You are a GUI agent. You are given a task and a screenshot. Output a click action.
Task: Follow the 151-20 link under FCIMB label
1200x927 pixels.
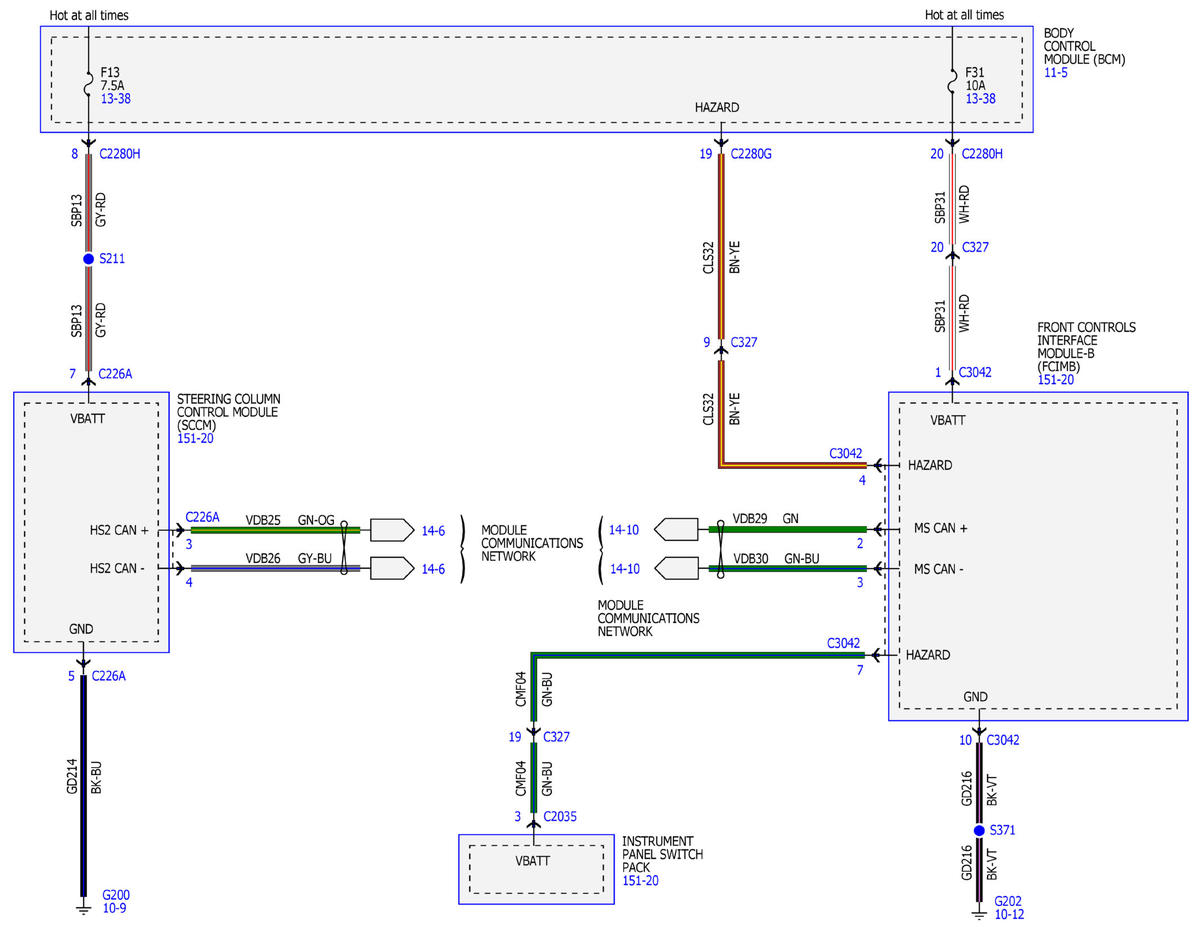[1057, 380]
